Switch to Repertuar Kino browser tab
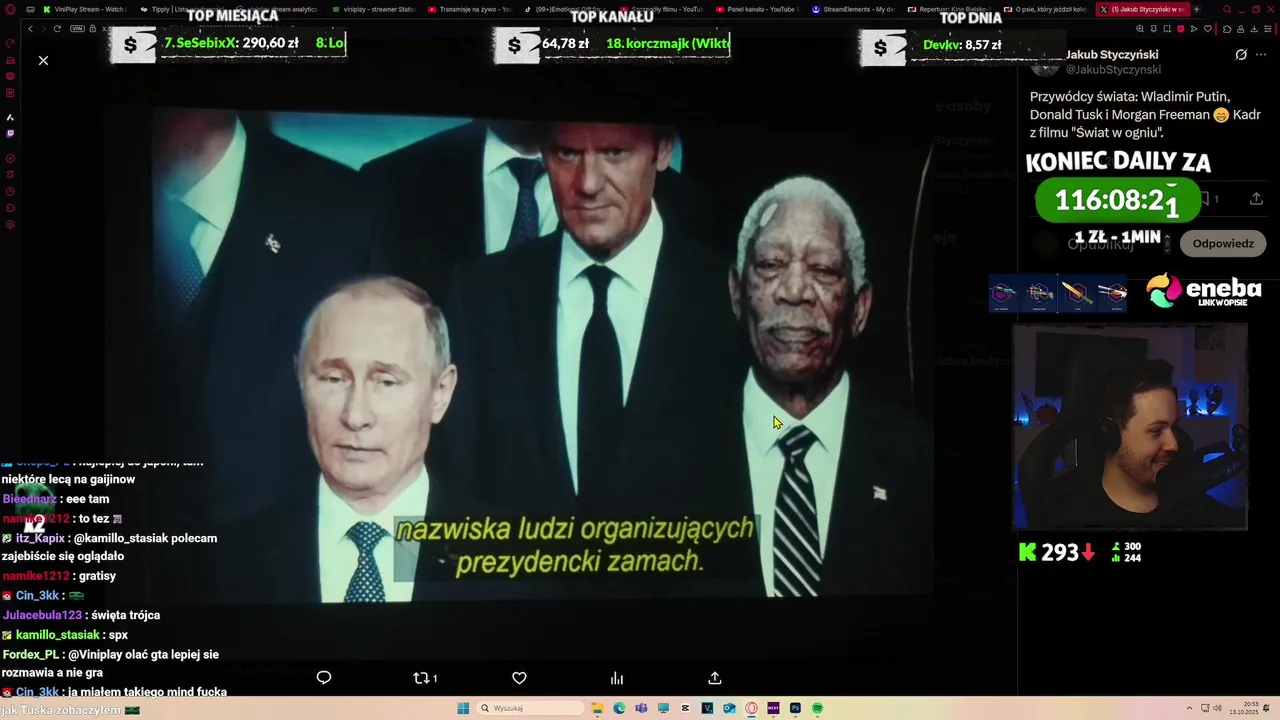Screen dimensions: 1280x720 click(x=948, y=9)
